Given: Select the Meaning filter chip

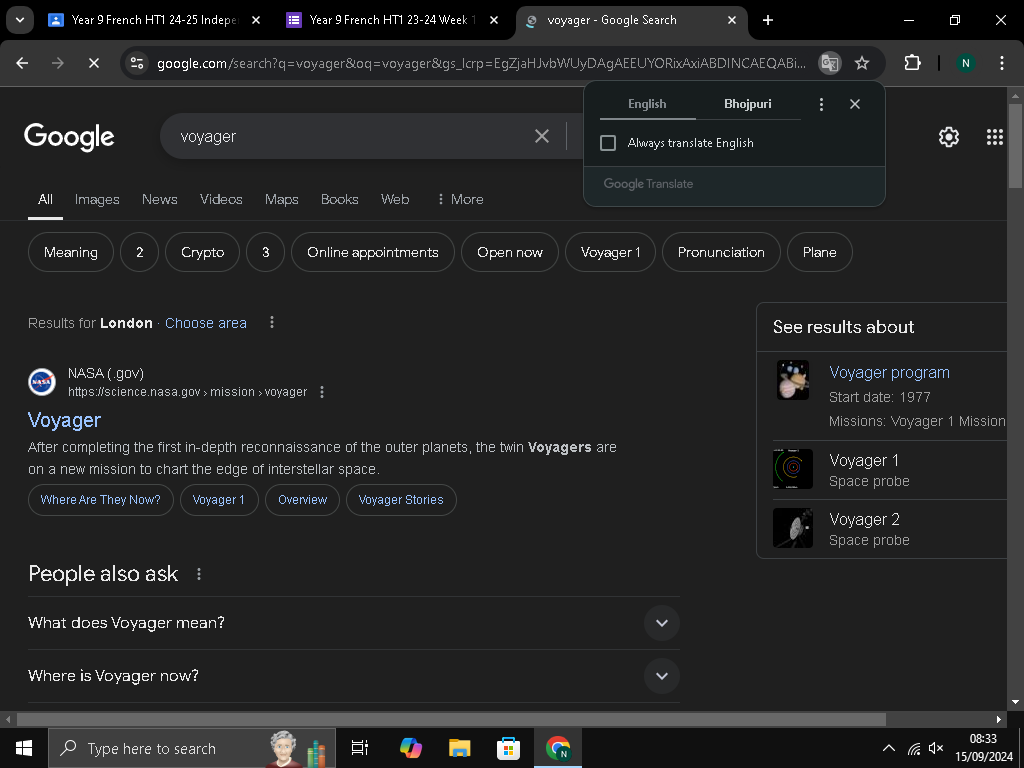Looking at the screenshot, I should (71, 252).
